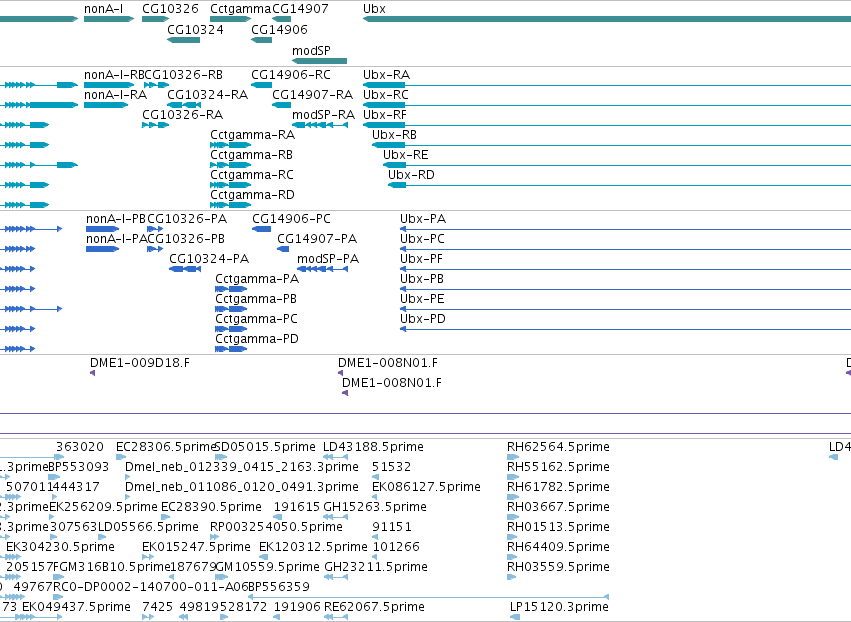This screenshot has width=851, height=622.
Task: Click the CG14907-PA protein label
Action: click(317, 239)
